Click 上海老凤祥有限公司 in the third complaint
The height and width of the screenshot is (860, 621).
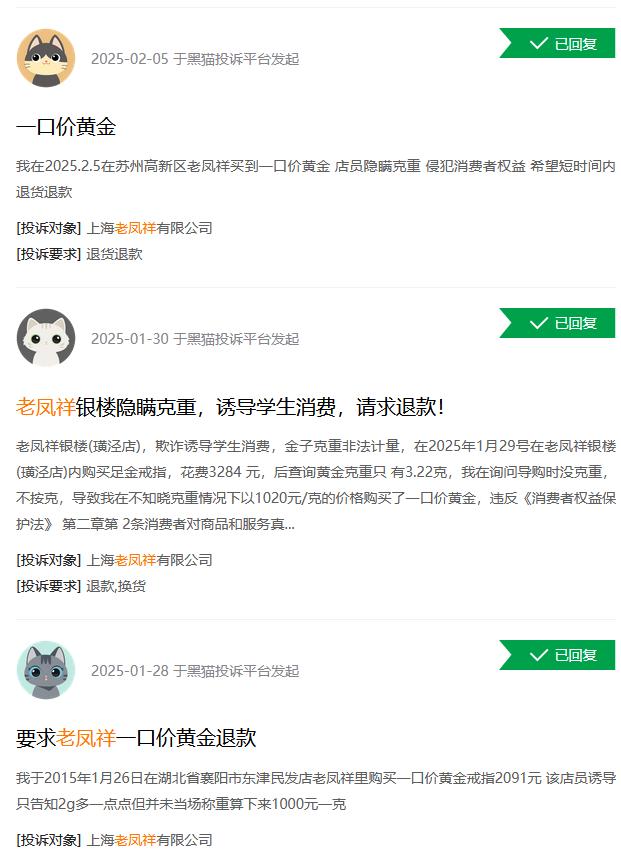pyautogui.click(x=149, y=840)
